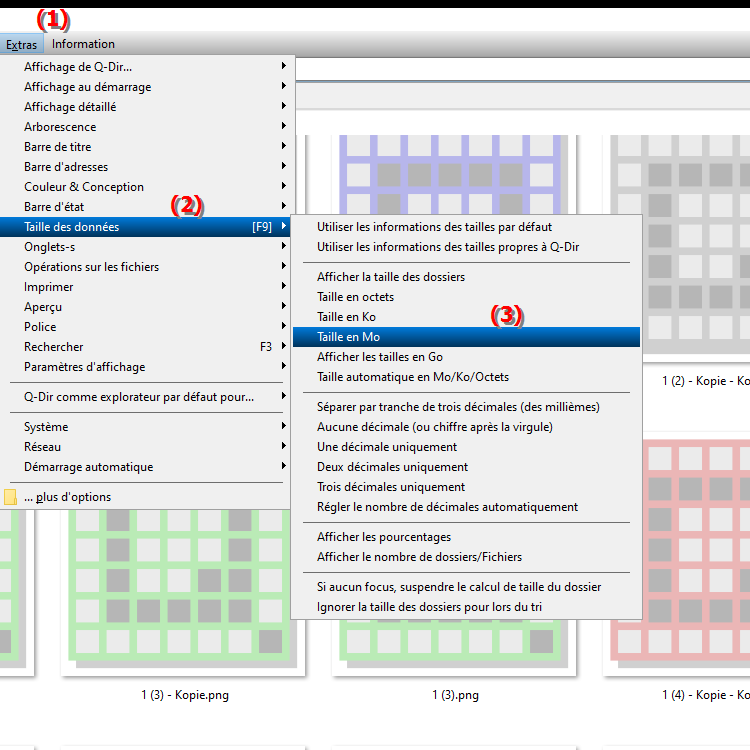The image size is (750, 750).
Task: Choose Utiliser les informations des tailles par défaut
Action: pyautogui.click(x=466, y=227)
